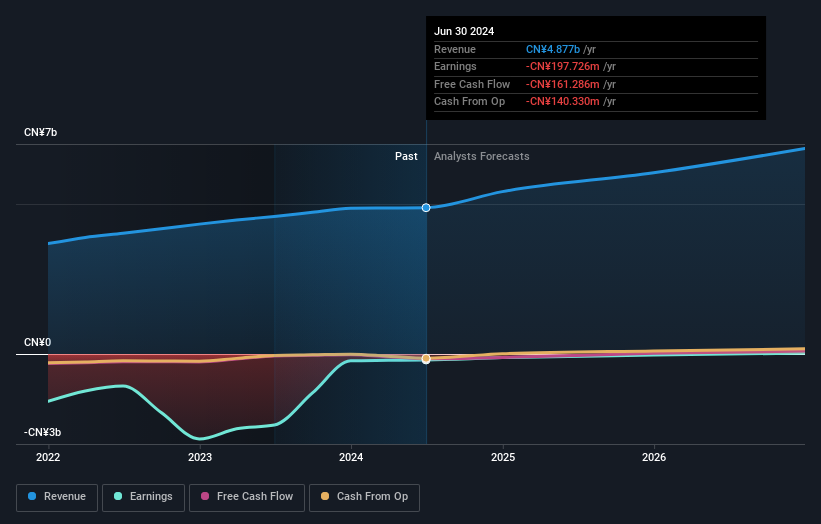Select the Revenue data point marker at Jun 2024

[426, 208]
